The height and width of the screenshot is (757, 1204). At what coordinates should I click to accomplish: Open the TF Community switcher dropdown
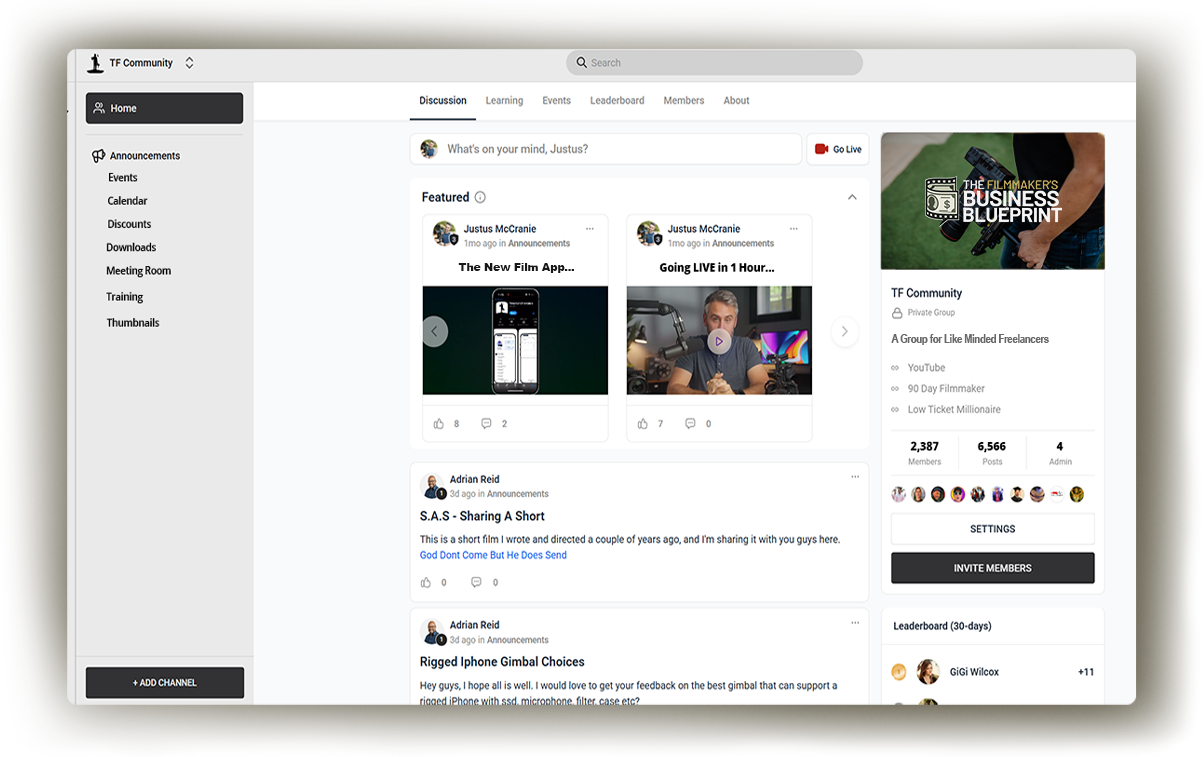[x=189, y=63]
